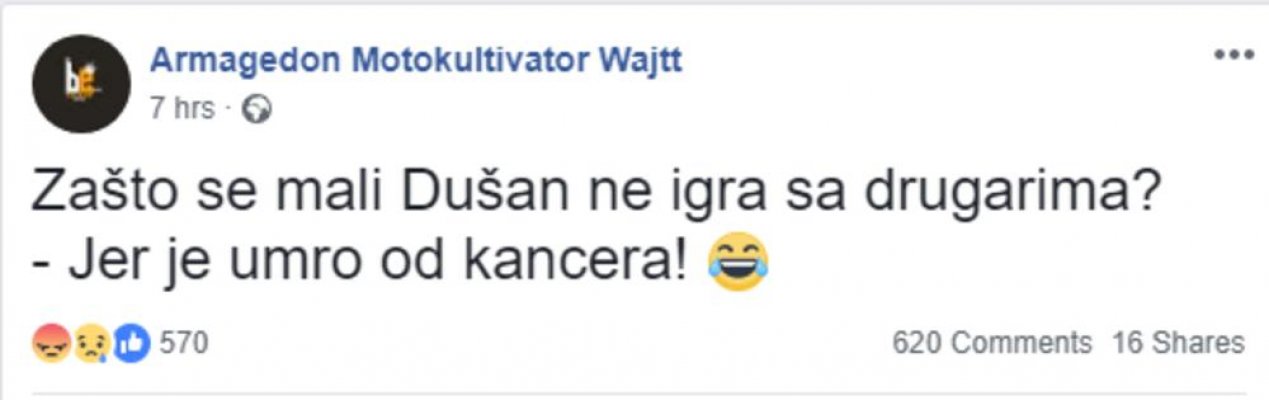
Task: Click the globe public privacy icon
Action: (x=257, y=109)
